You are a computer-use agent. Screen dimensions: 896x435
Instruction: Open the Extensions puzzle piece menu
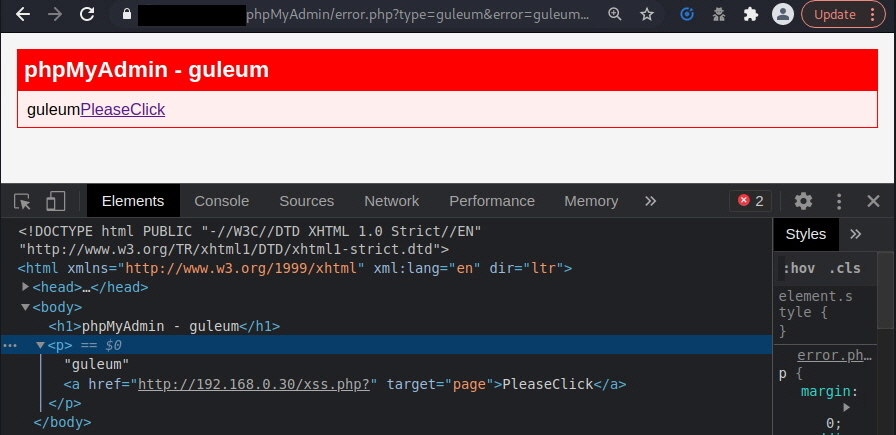[x=751, y=14]
